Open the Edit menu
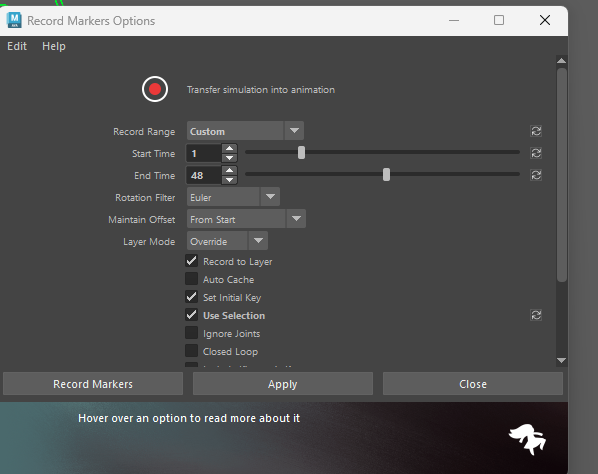 coord(17,46)
